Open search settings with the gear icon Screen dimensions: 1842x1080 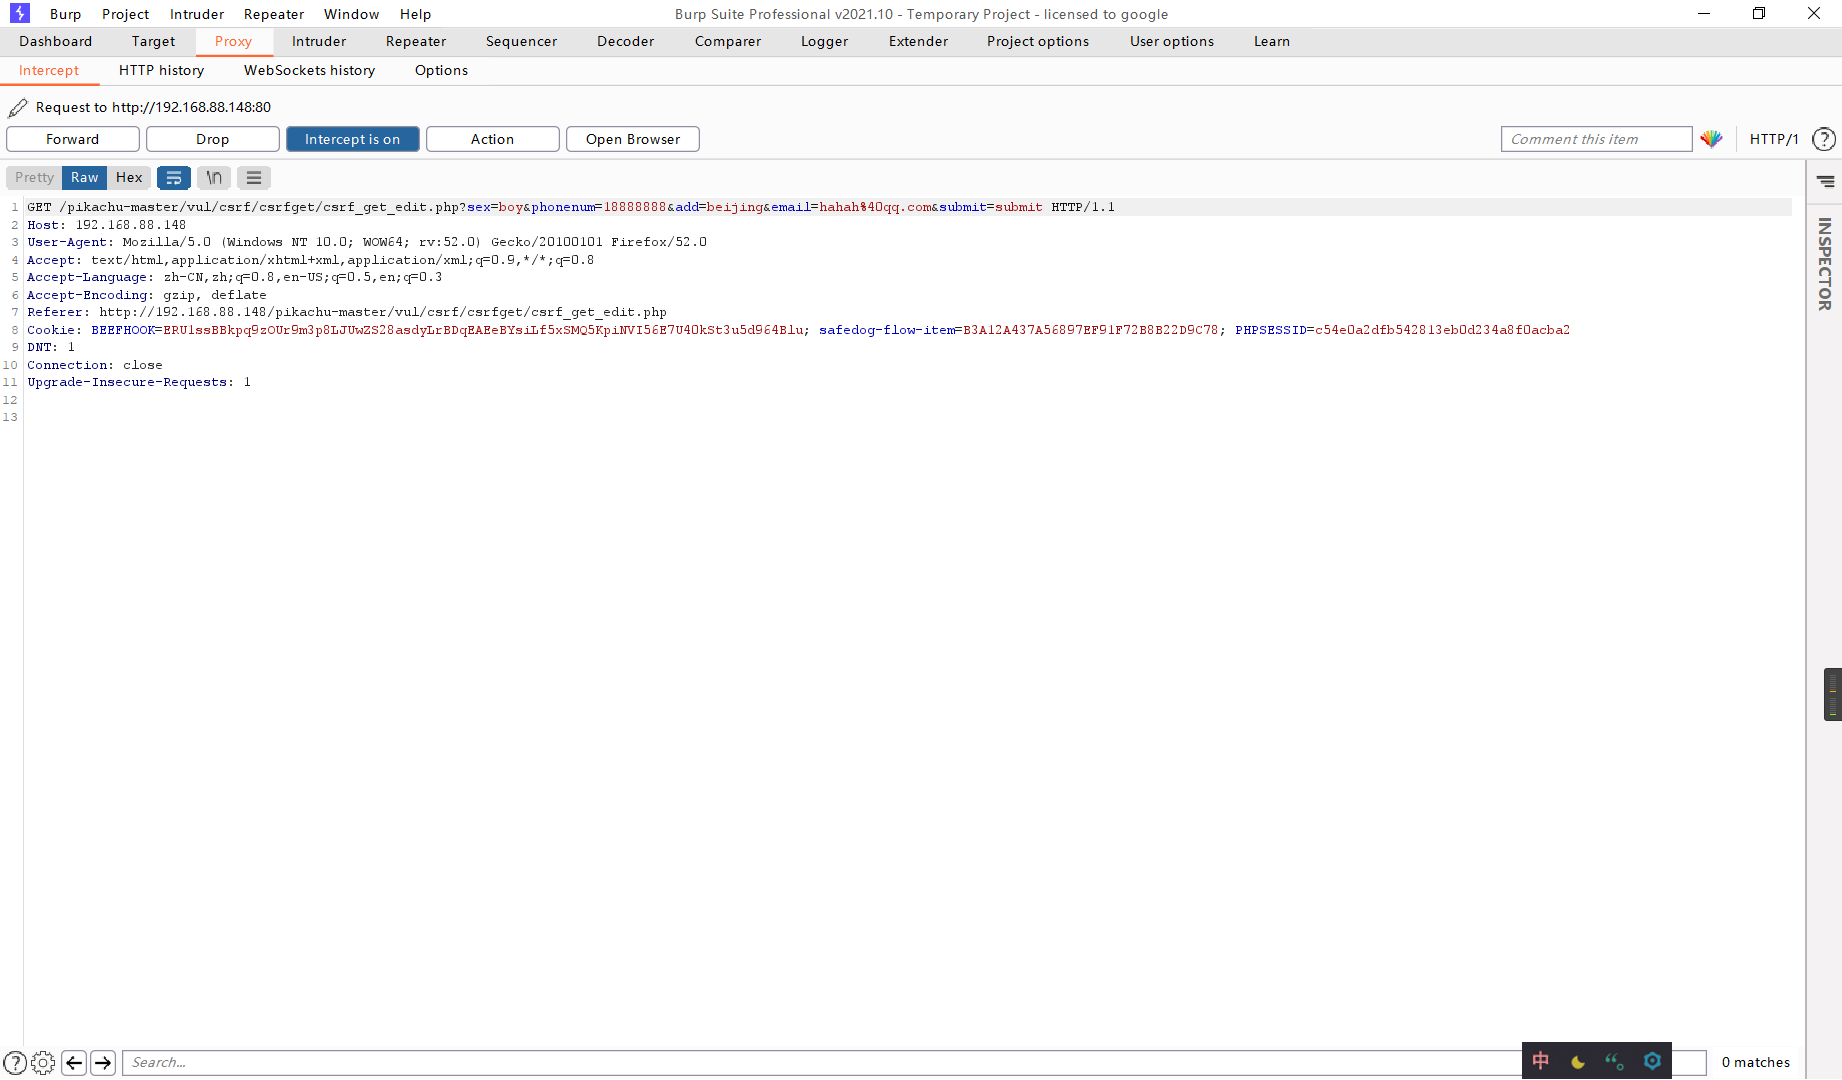point(1652,1061)
